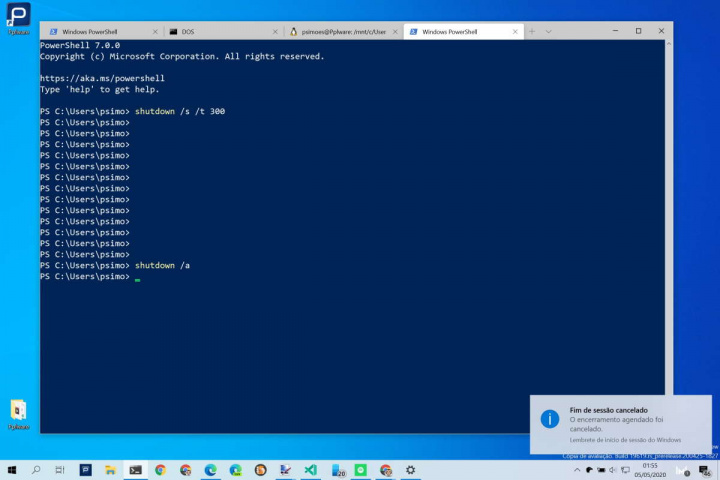720x480 pixels.
Task: Click the volume icon in system tray
Action: pyautogui.click(x=612, y=470)
